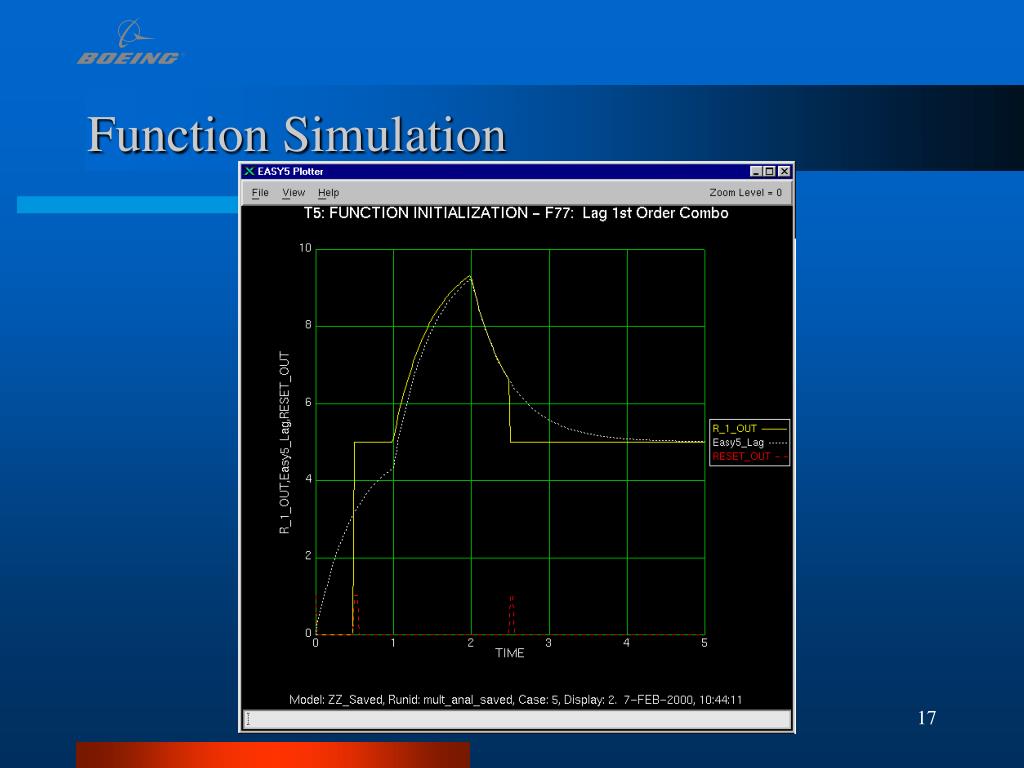This screenshot has height=768, width=1024.
Task: Open the File menu
Action: click(260, 193)
